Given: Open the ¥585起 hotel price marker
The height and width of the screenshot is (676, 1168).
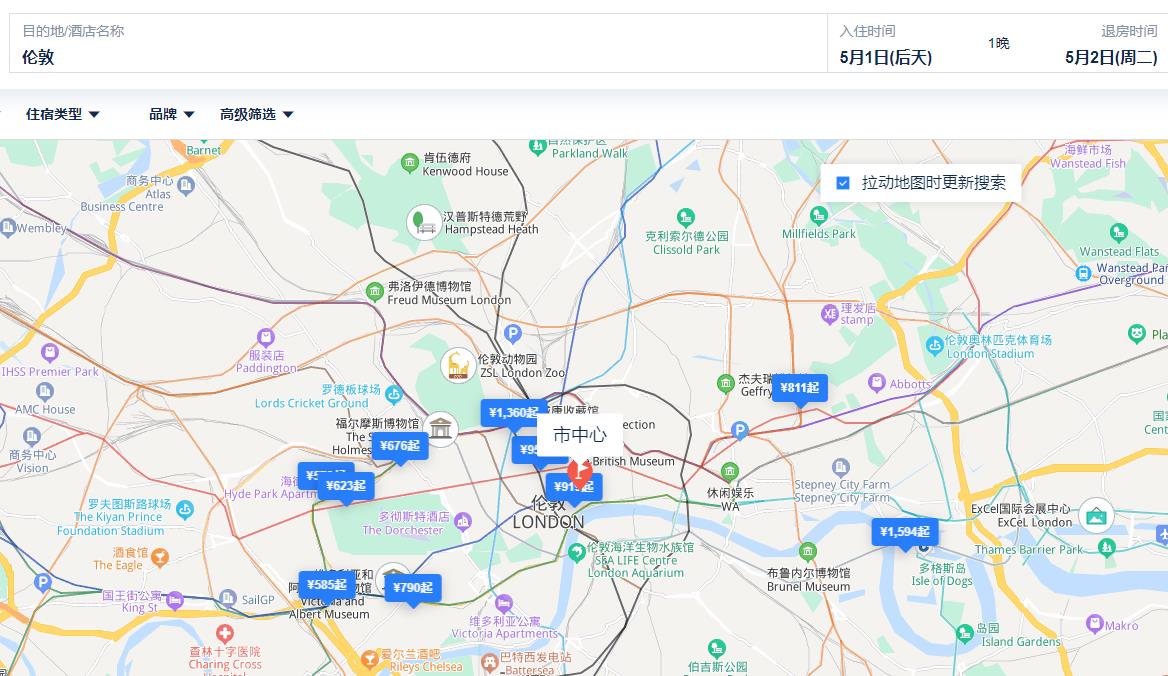Looking at the screenshot, I should pyautogui.click(x=326, y=585).
